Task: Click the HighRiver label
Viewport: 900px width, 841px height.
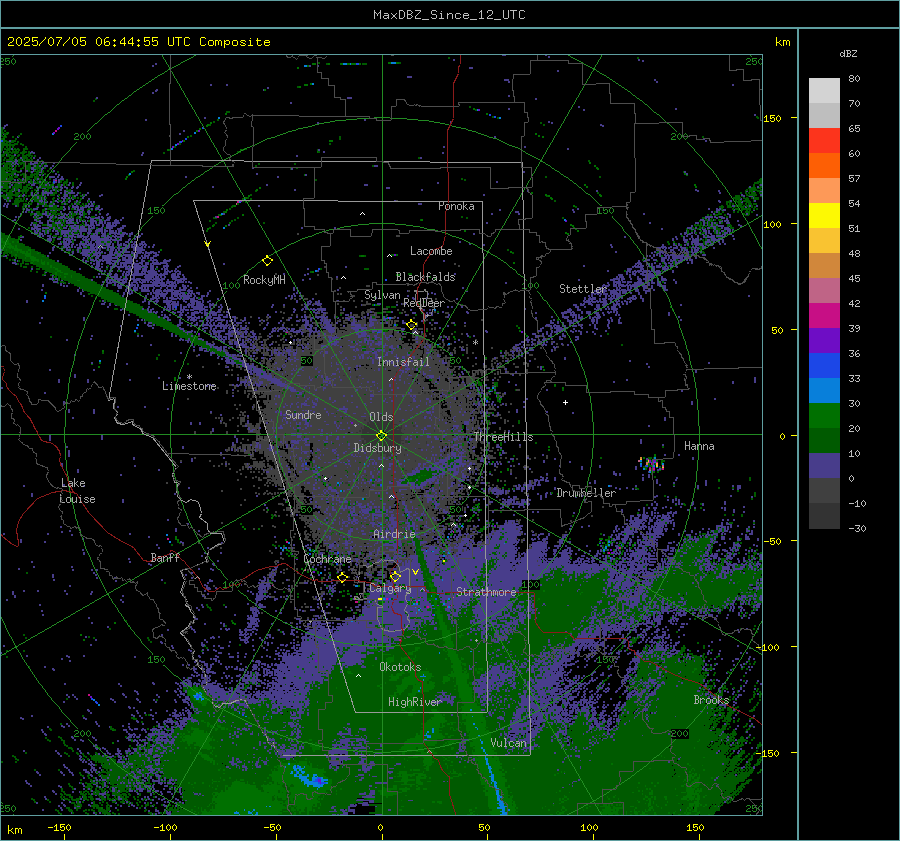Action: pyautogui.click(x=414, y=702)
